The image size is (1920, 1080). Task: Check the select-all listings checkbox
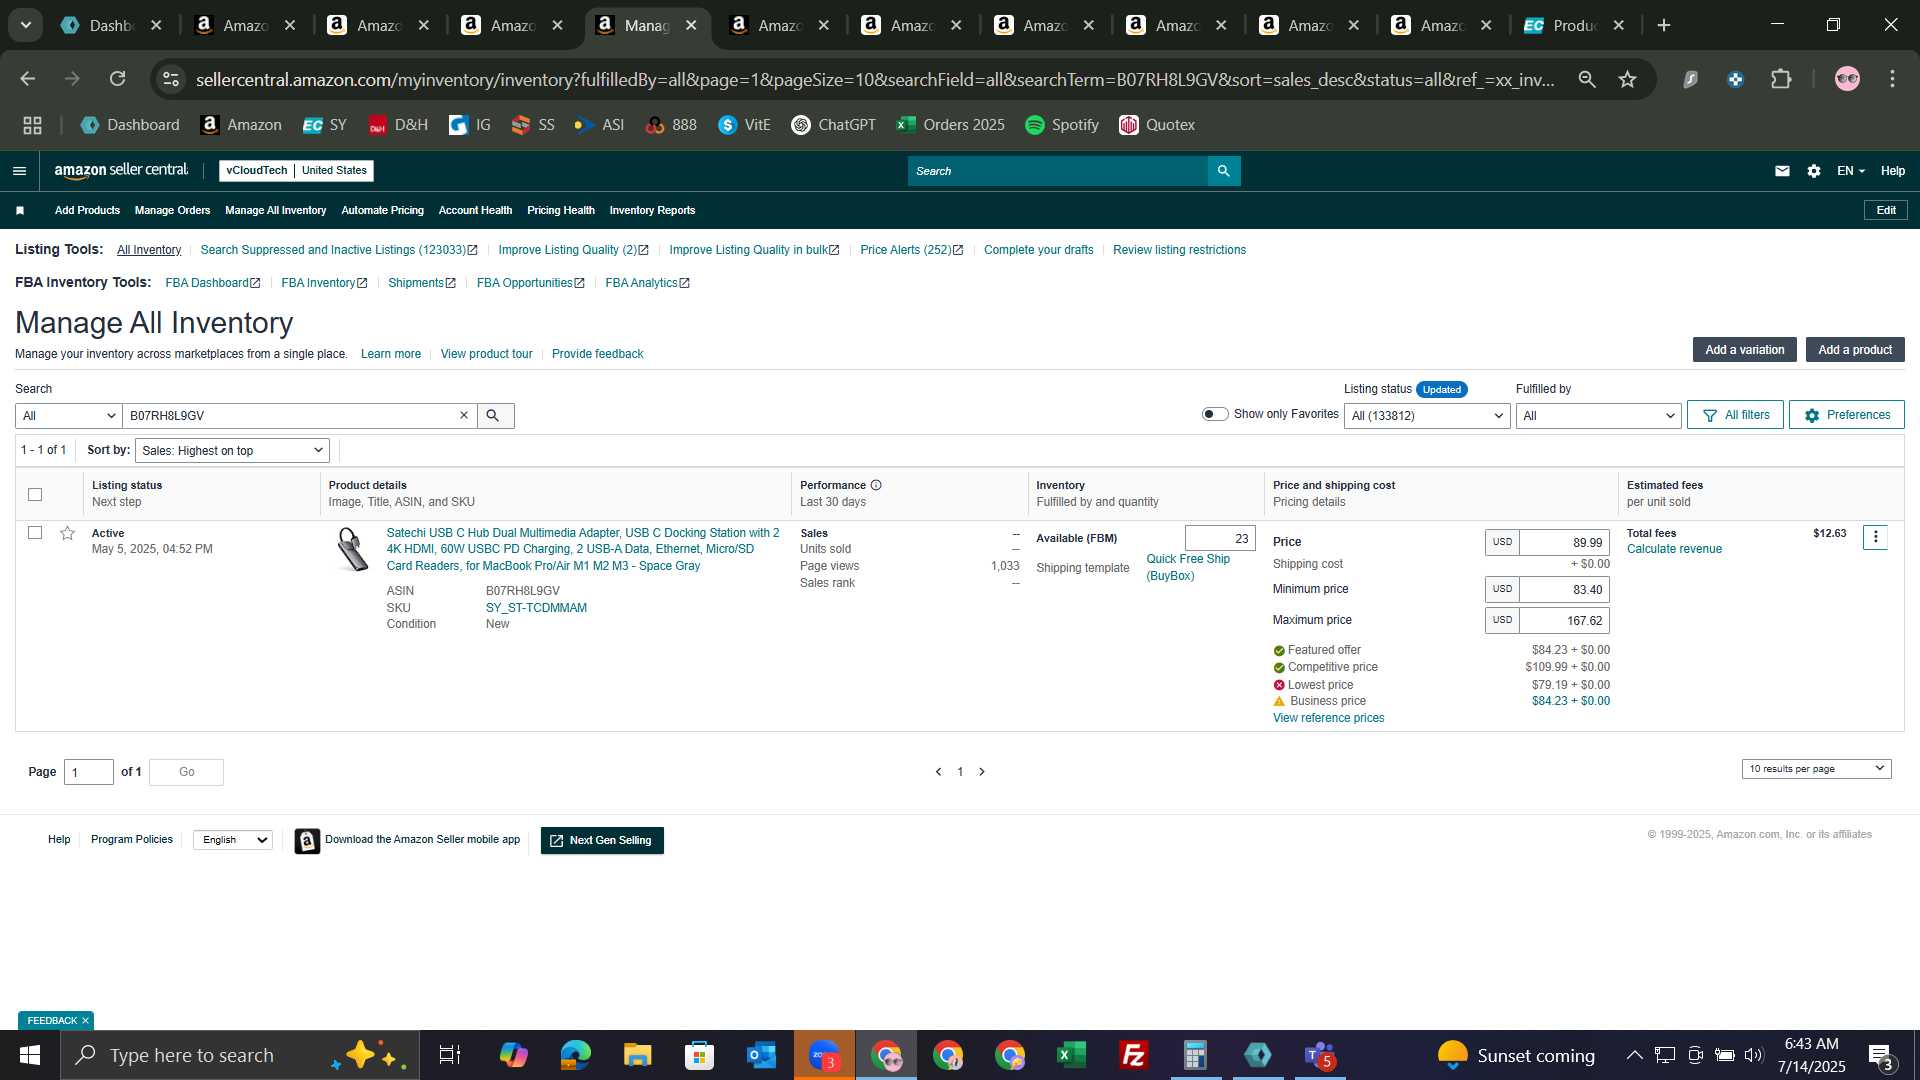(35, 495)
